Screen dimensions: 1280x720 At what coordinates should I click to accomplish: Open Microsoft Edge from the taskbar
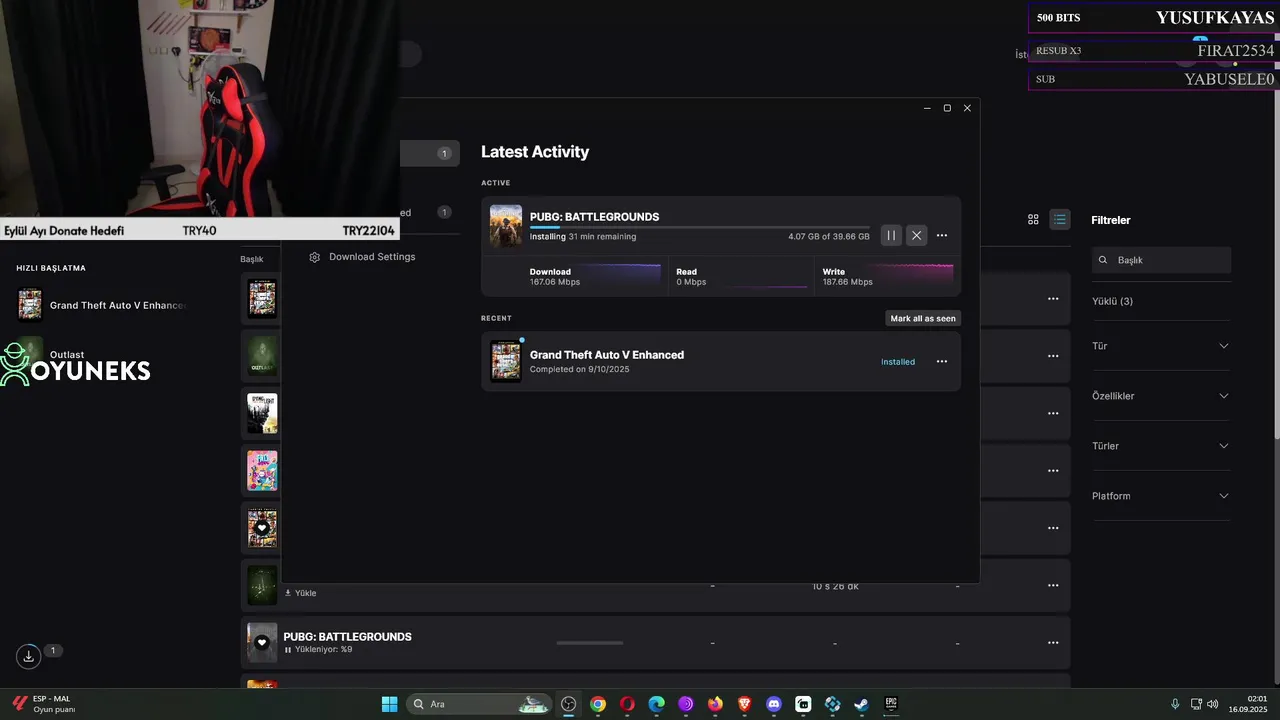[656, 704]
